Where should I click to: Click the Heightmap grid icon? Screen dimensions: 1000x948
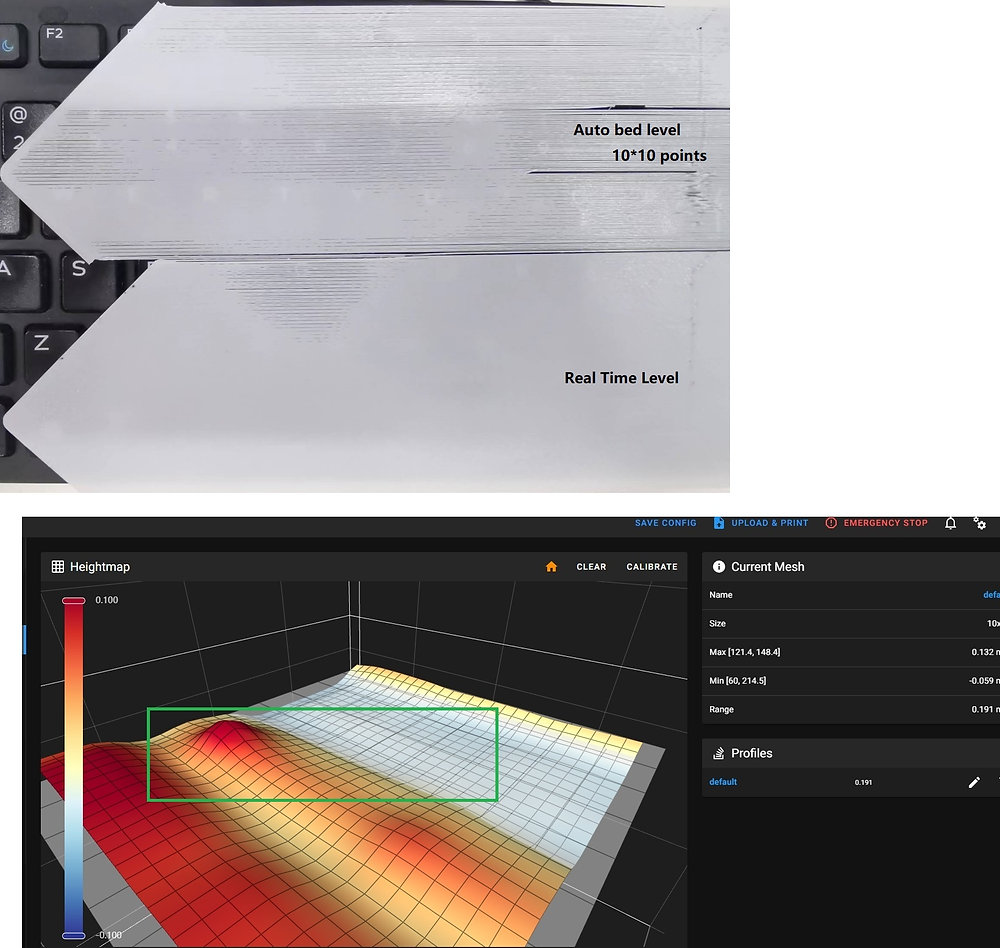click(57, 566)
